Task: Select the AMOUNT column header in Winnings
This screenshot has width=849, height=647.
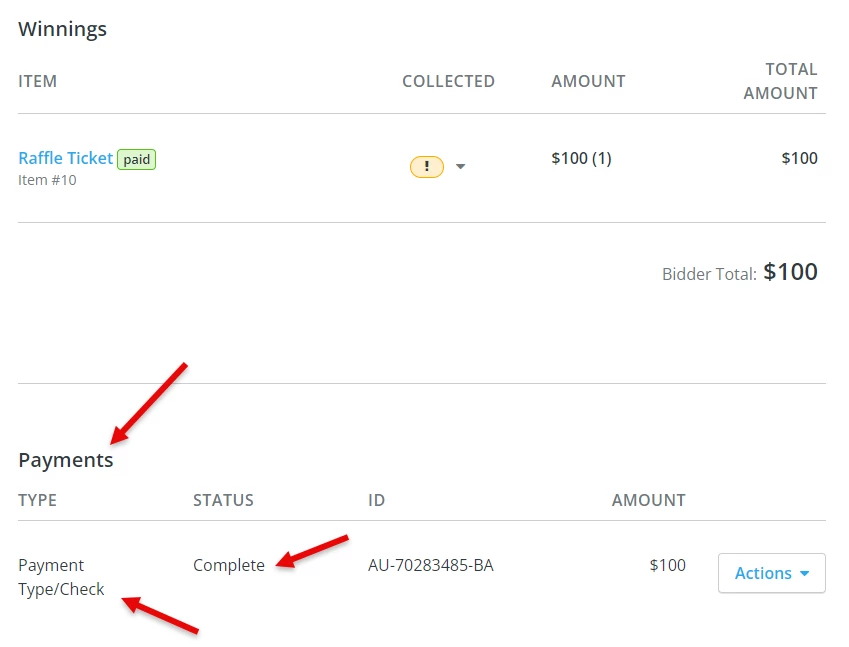Action: point(588,81)
